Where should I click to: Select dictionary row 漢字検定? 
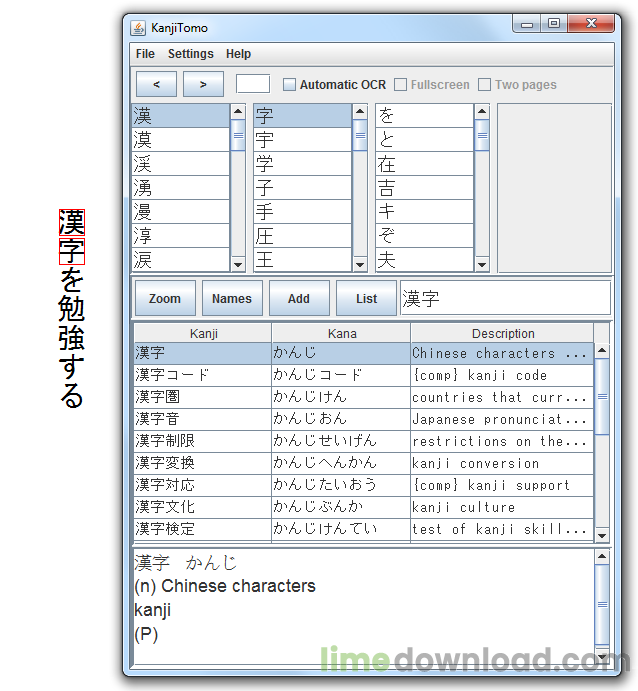[364, 529]
